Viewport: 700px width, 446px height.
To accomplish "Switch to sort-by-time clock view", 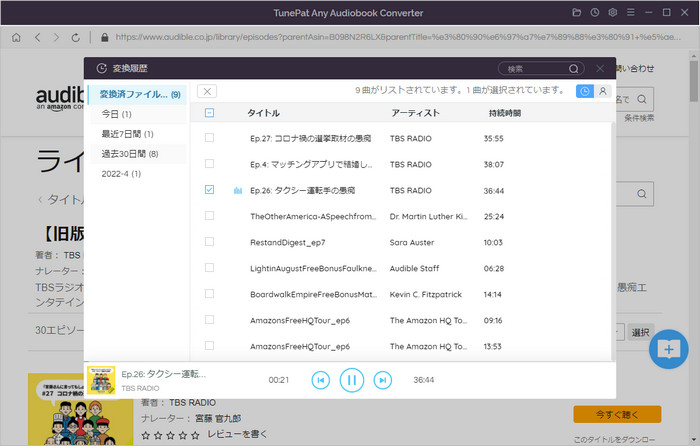I will [585, 91].
